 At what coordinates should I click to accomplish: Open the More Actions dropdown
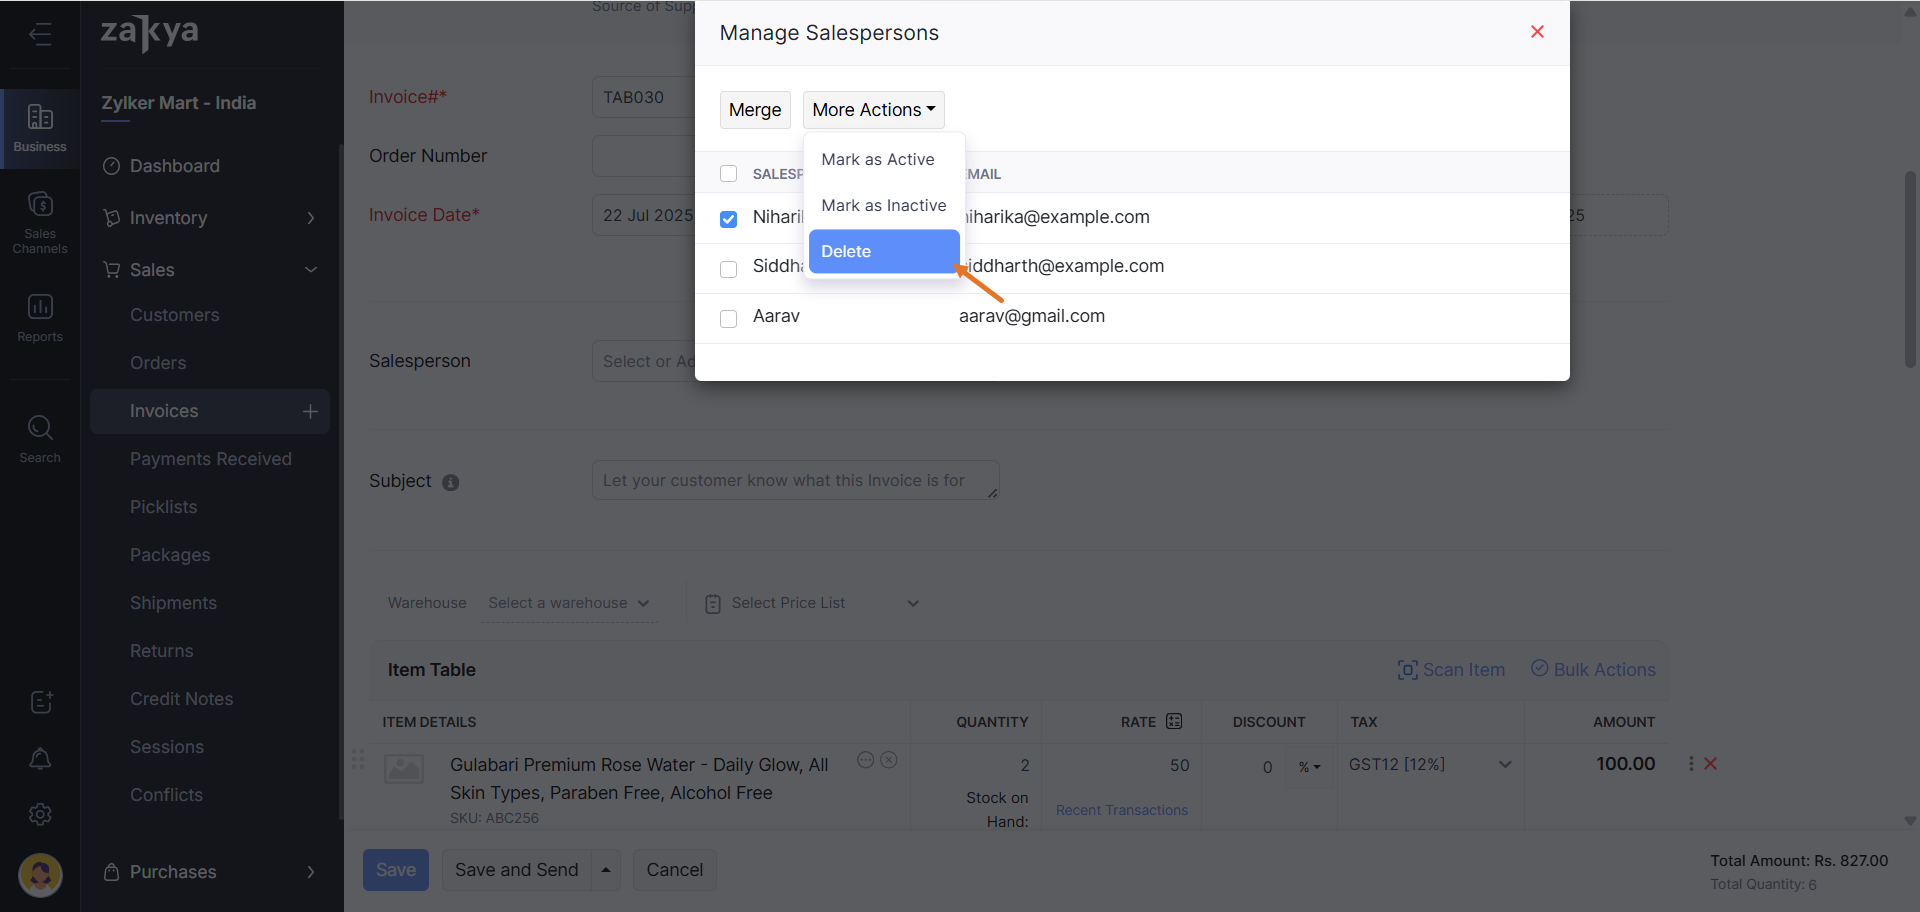point(873,110)
